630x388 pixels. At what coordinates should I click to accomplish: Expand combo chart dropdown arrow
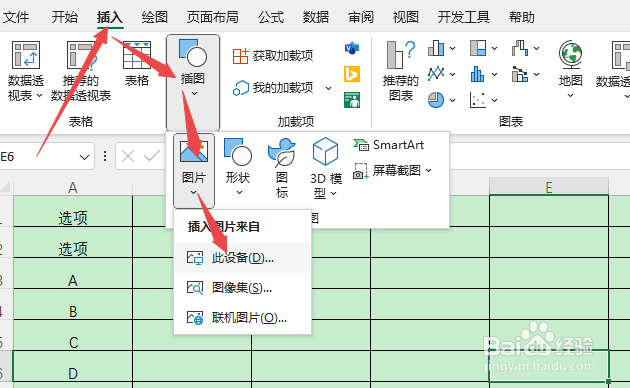(536, 74)
